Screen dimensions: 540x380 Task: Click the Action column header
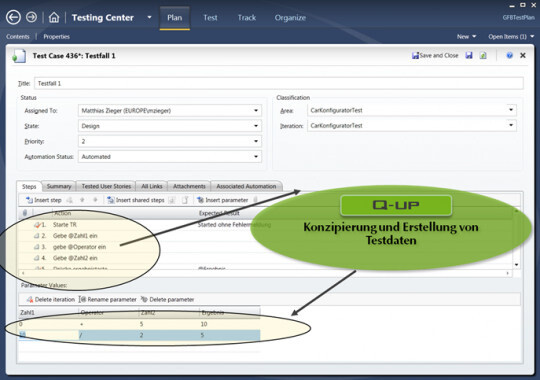click(125, 213)
